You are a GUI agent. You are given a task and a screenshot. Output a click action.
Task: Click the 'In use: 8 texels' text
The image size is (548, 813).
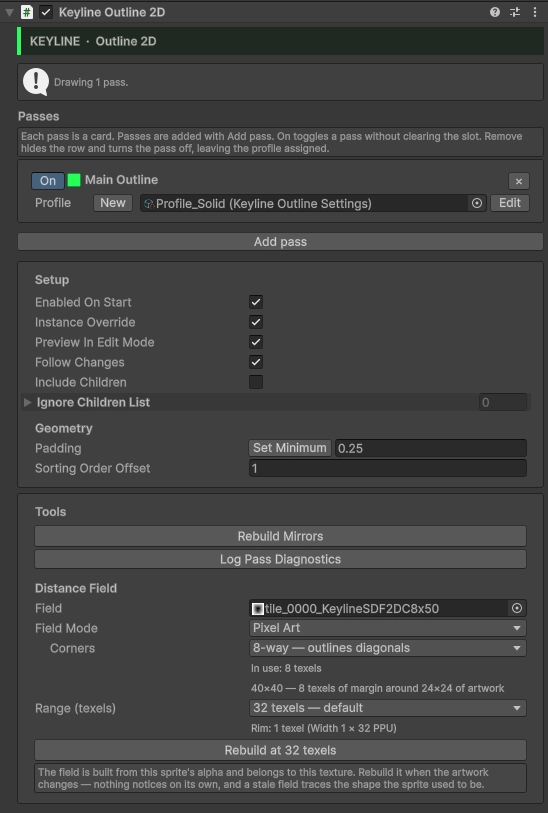click(286, 668)
